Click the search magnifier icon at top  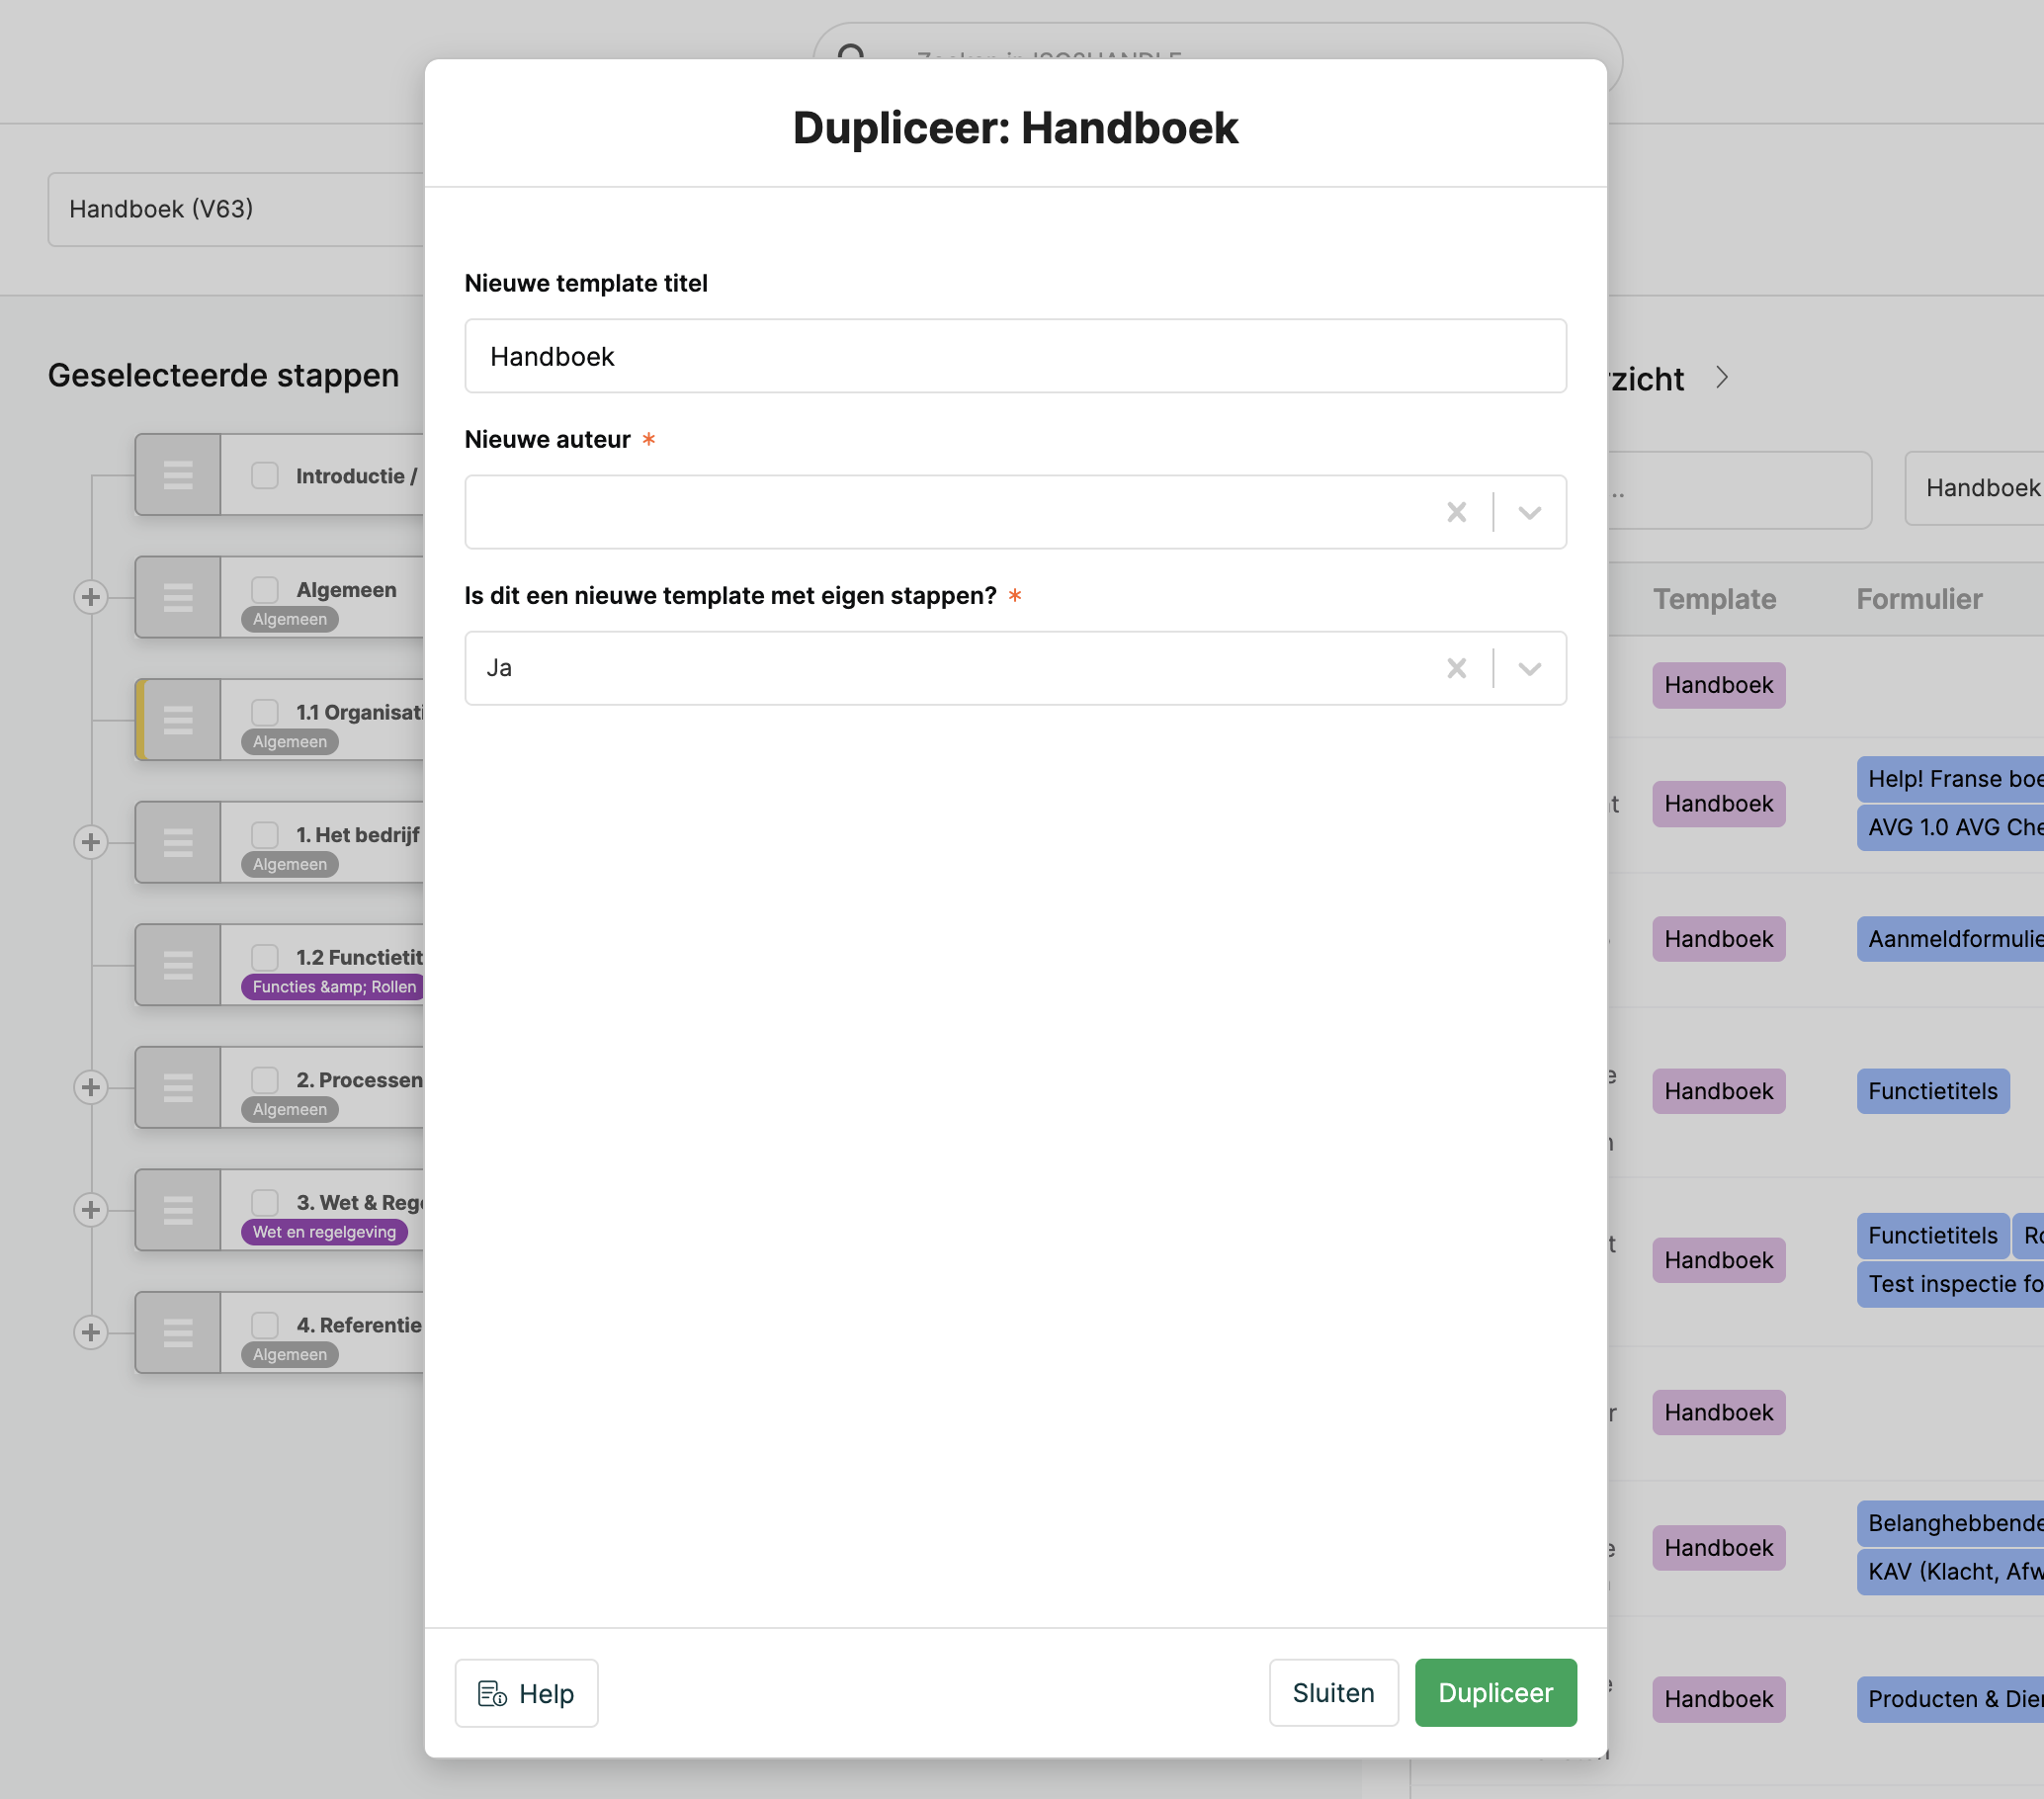tap(851, 52)
